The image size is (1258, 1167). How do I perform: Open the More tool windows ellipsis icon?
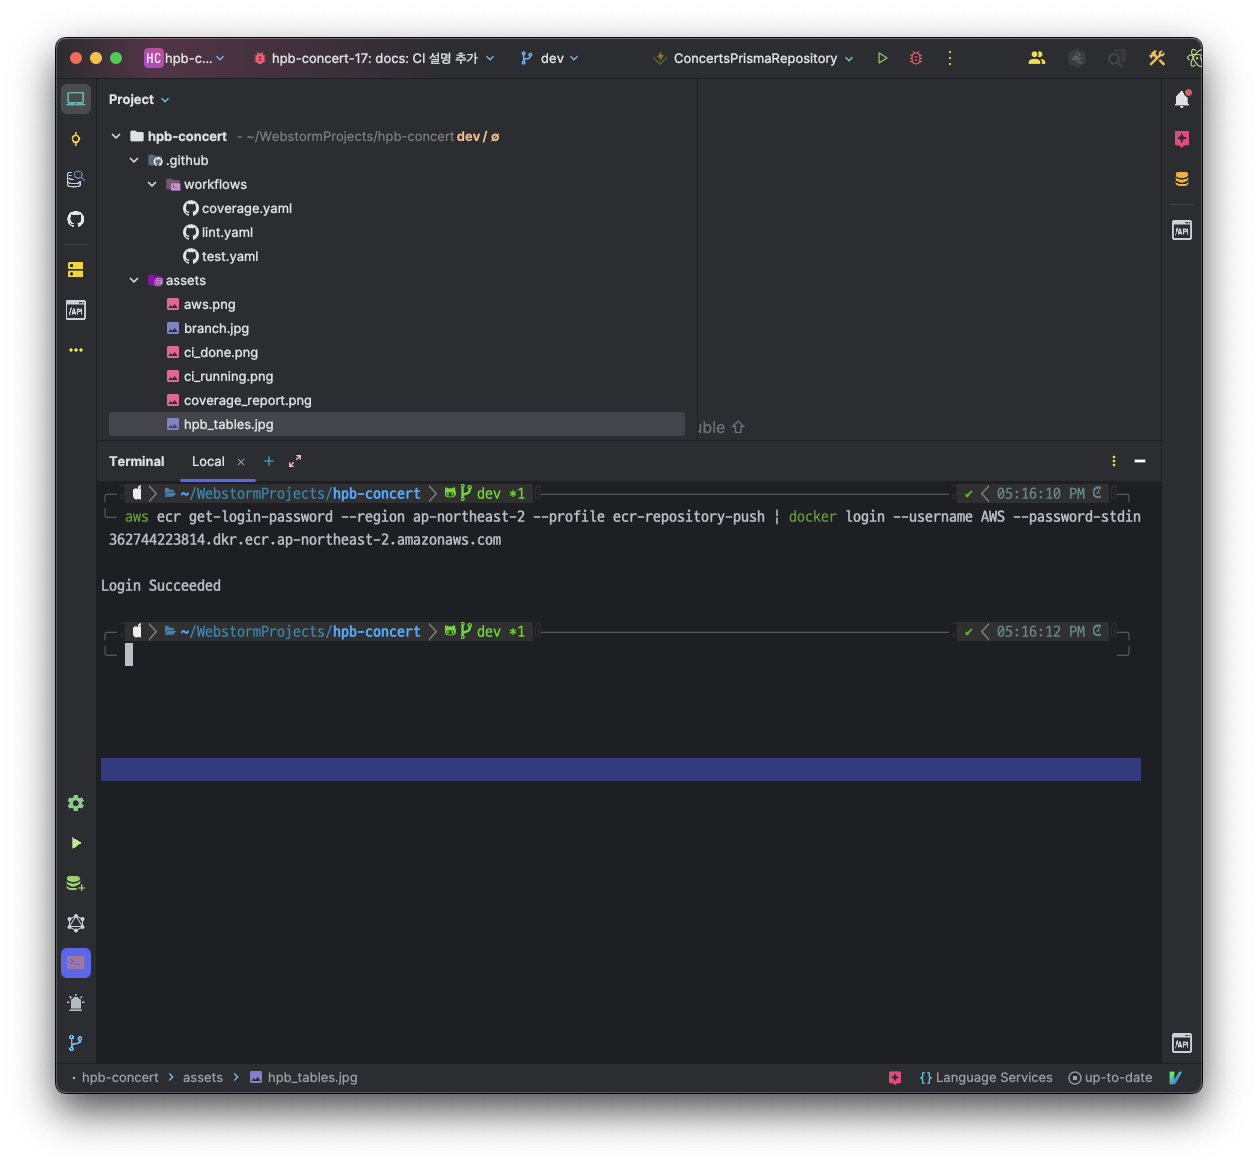pos(76,350)
